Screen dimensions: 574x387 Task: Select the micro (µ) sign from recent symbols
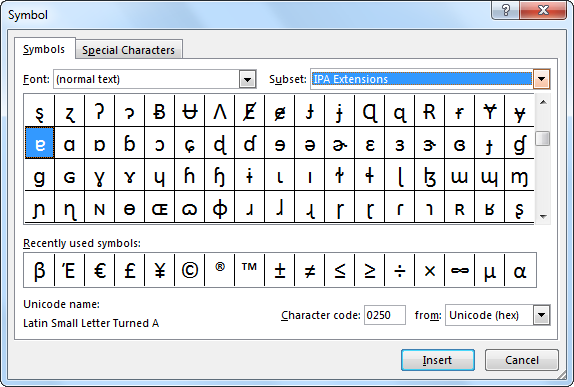[x=490, y=270]
